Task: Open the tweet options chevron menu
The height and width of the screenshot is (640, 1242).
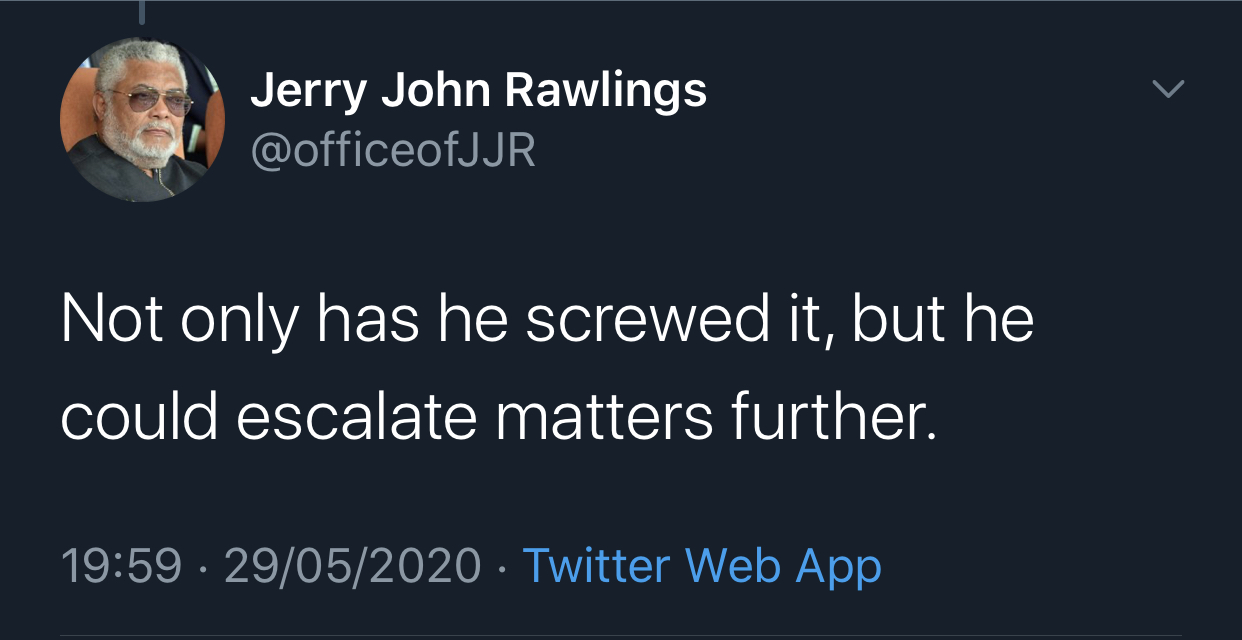Action: 1167,90
